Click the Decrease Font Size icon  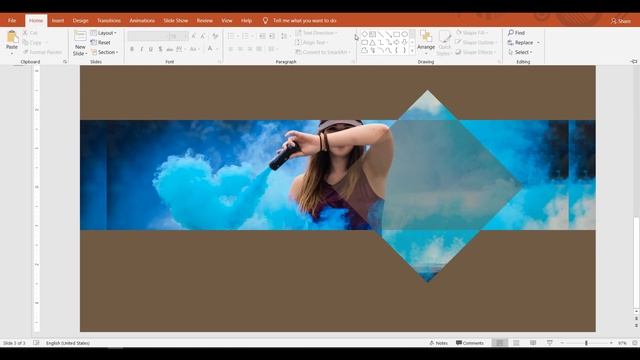tap(203, 36)
